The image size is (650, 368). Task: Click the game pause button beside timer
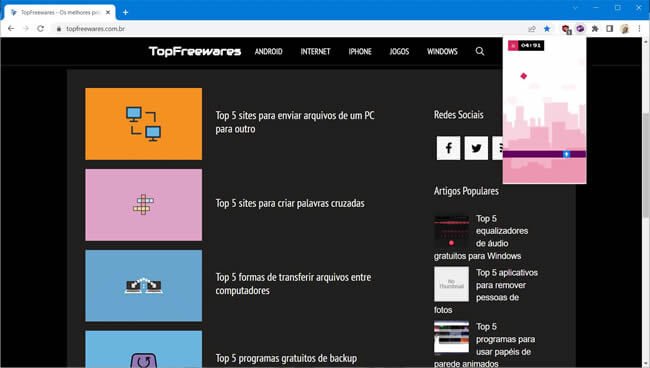pyautogui.click(x=513, y=46)
